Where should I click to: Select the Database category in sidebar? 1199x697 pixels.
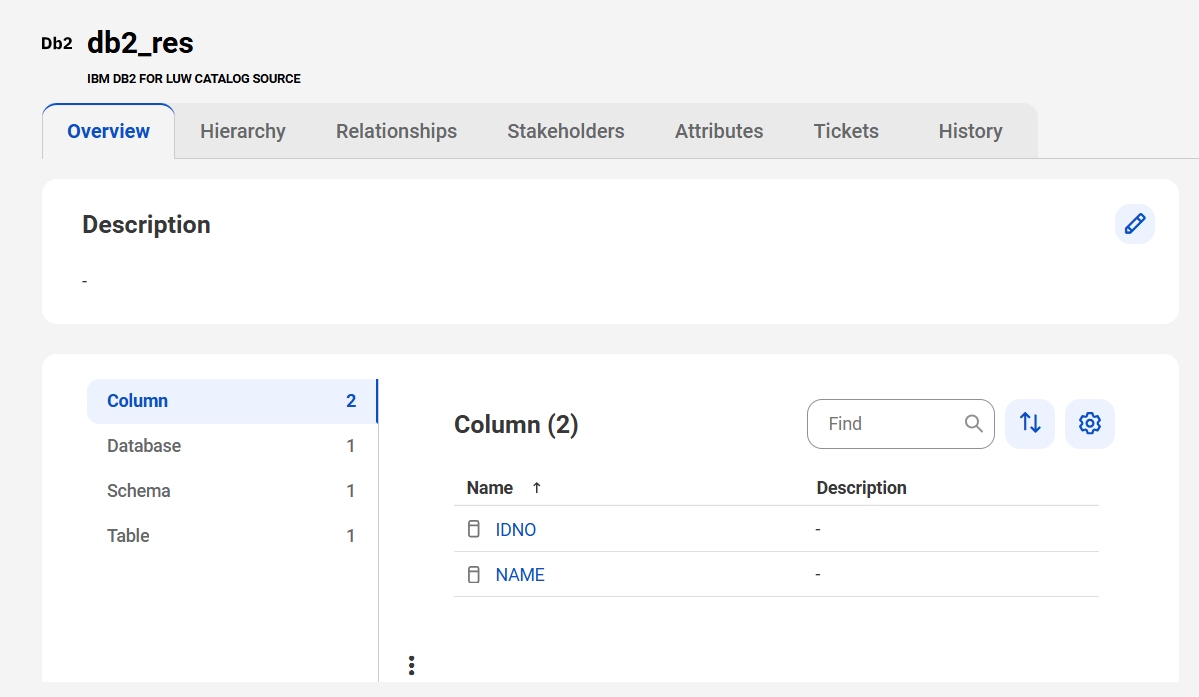click(x=232, y=446)
